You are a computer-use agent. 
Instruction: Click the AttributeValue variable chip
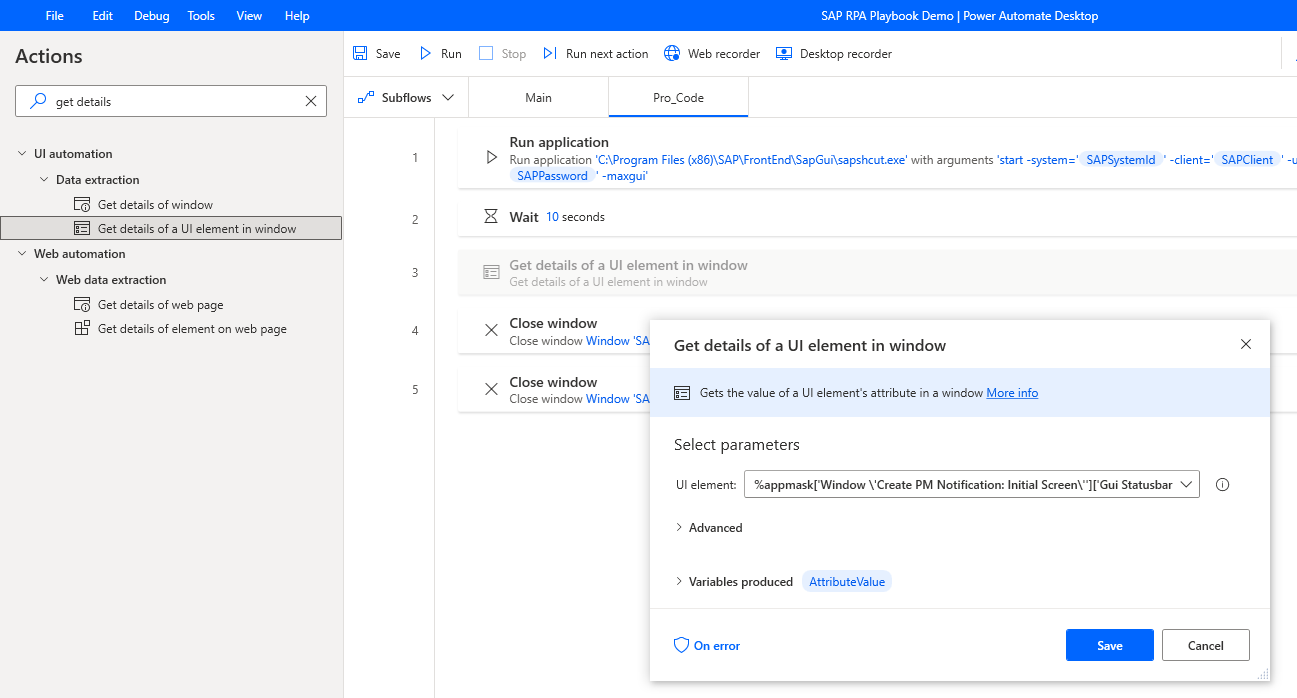pos(847,581)
